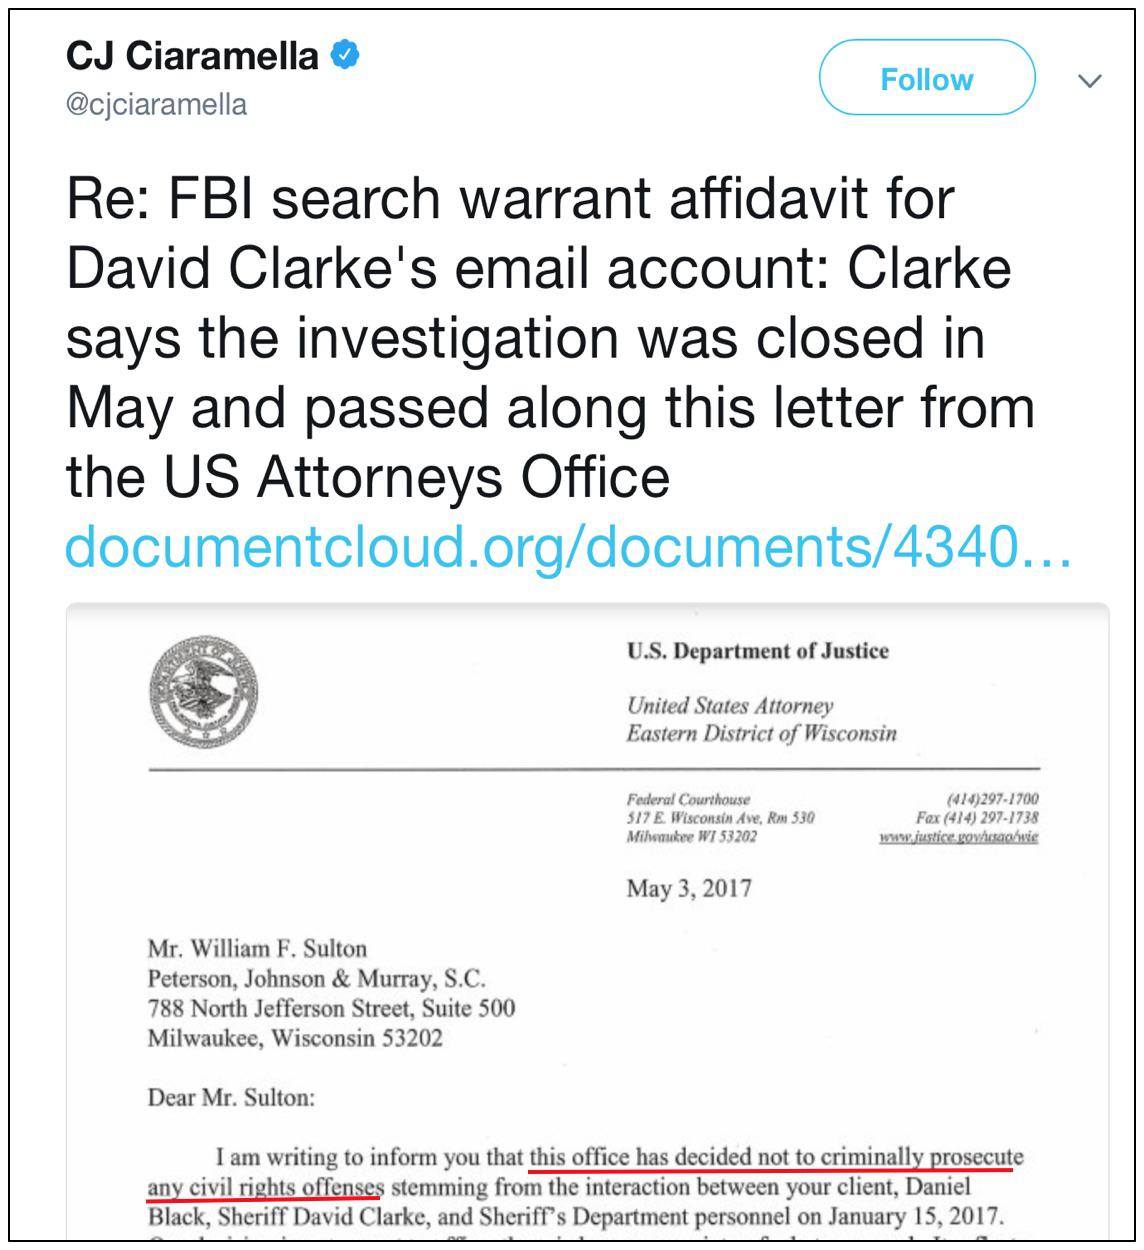Image resolution: width=1144 pixels, height=1250 pixels.
Task: Follow CJ Ciaramella
Action: 927,78
